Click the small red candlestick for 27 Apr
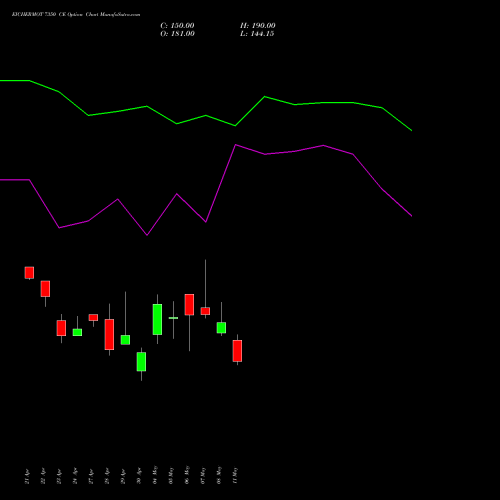Viewport: 500px width, 500px height. tap(93, 317)
